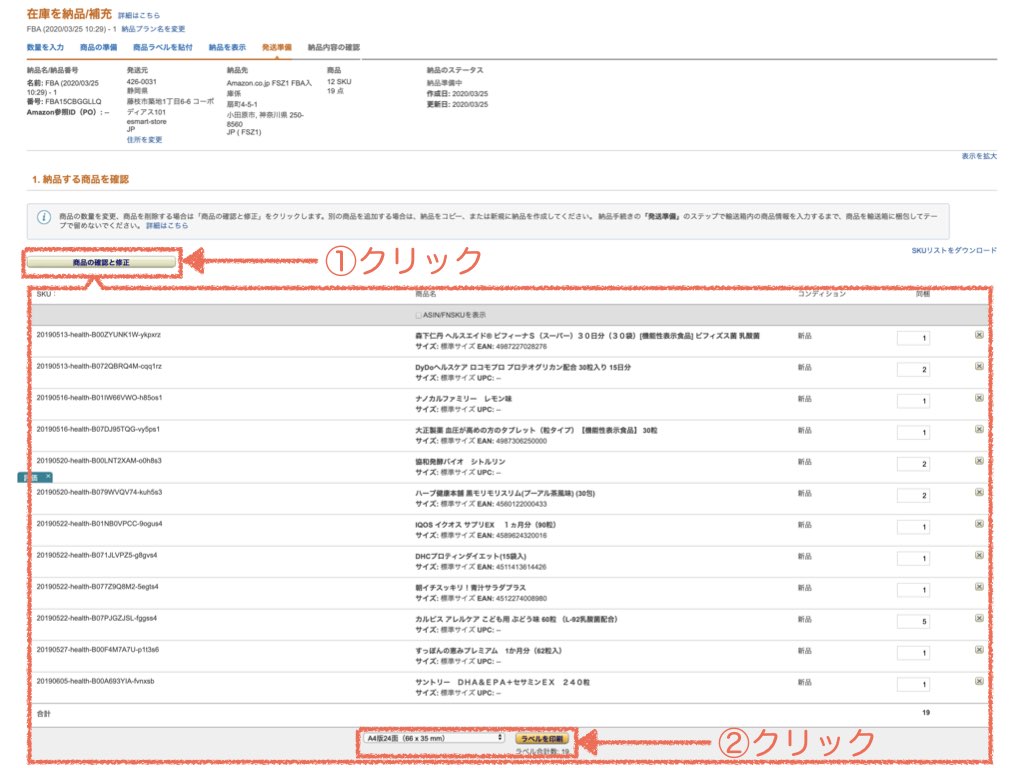Screen dimensions: 1024x768
Task: Click quantity field for カルピス アレルケア row
Action: point(913,622)
